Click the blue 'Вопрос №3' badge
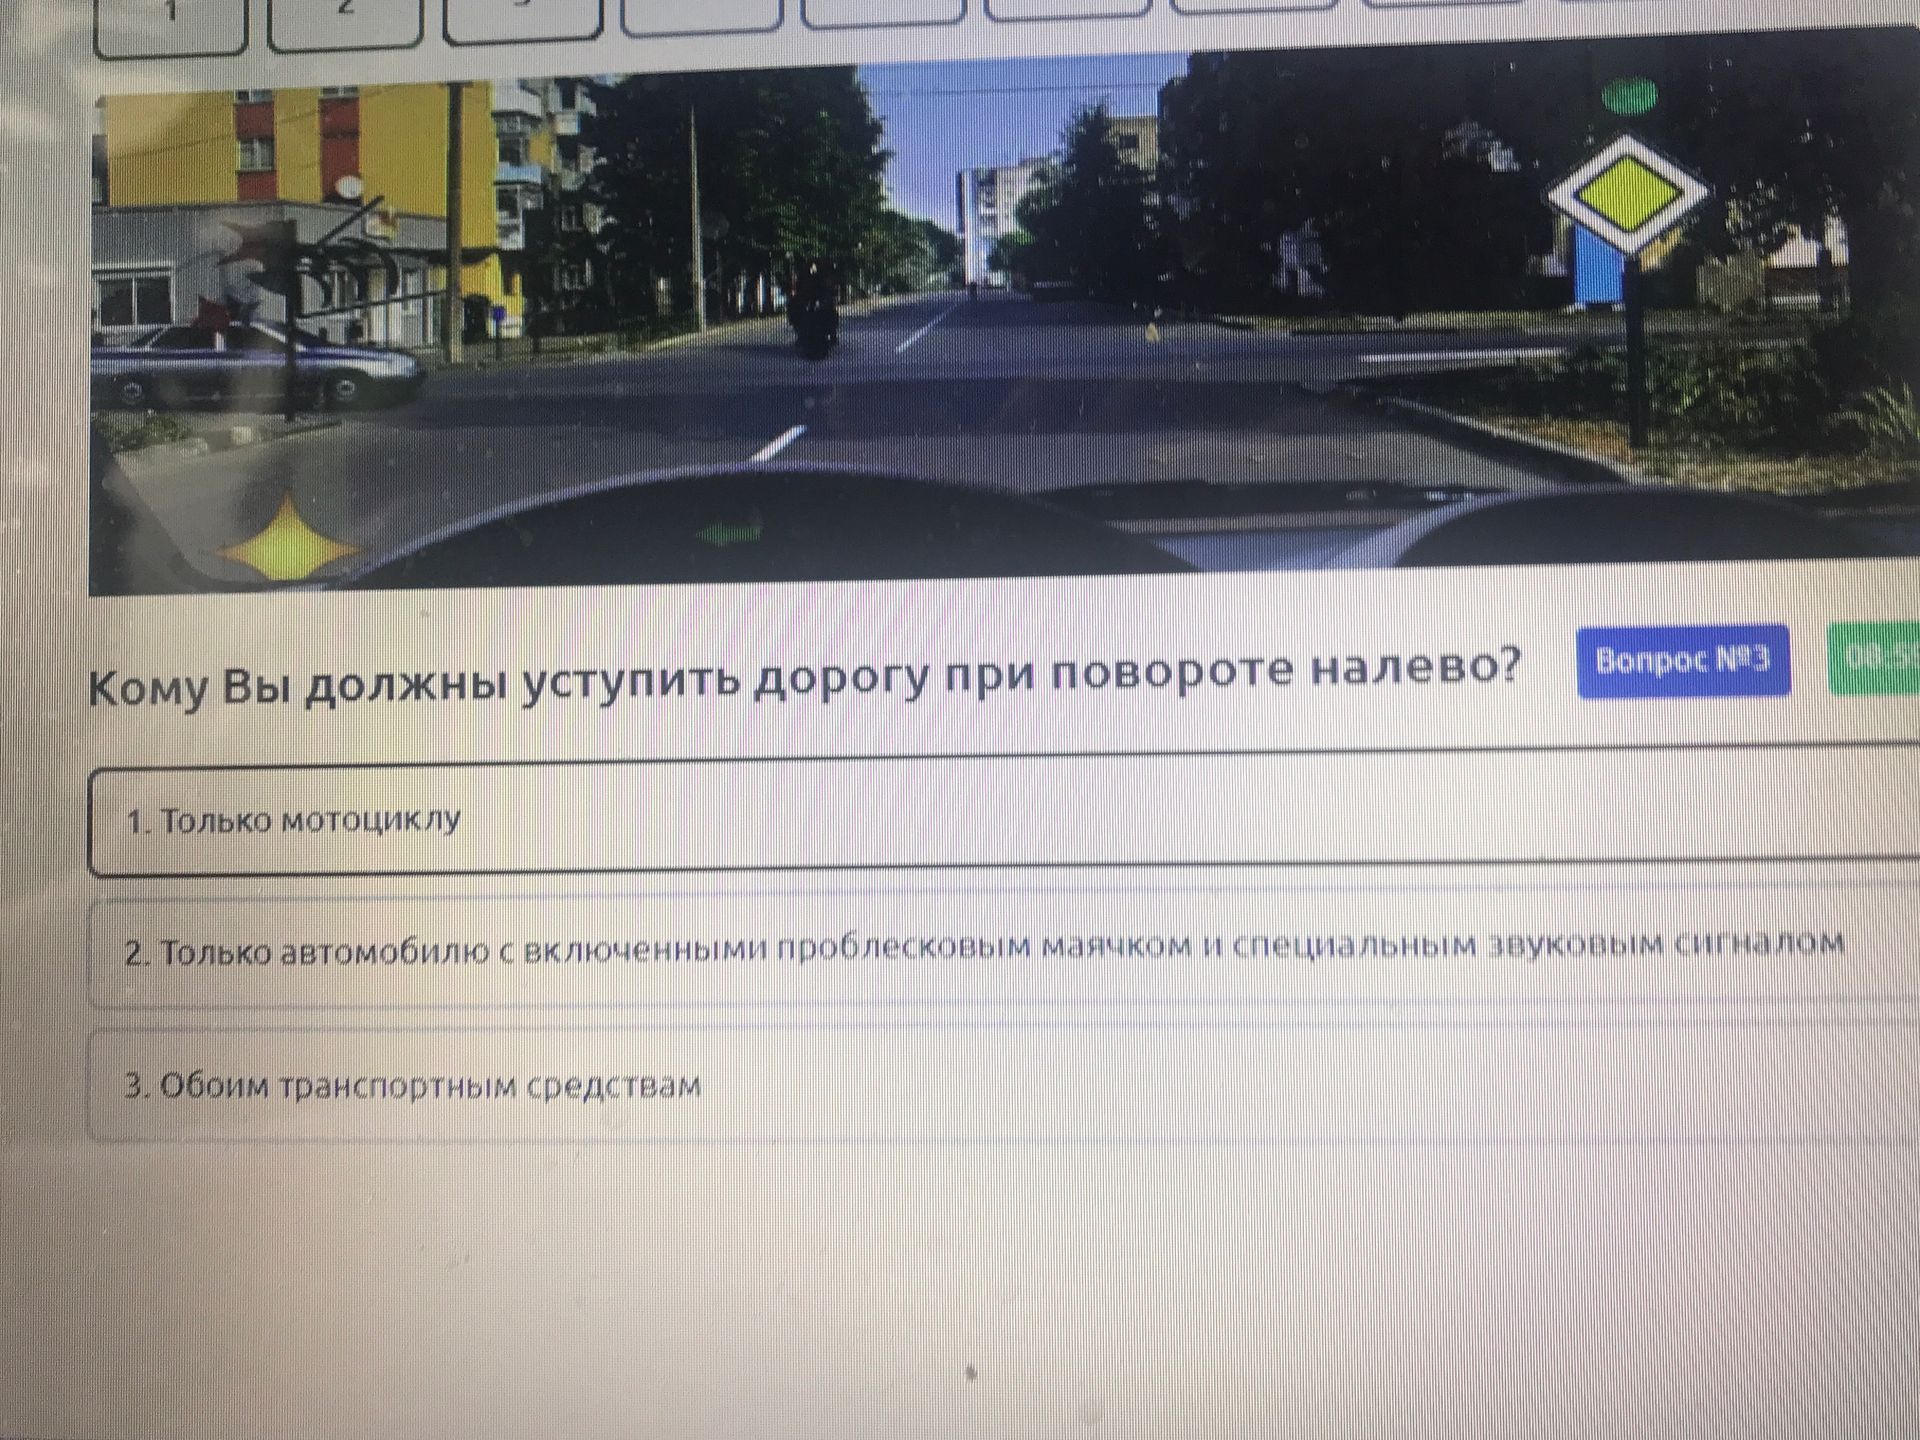Image resolution: width=1920 pixels, height=1440 pixels. pyautogui.click(x=1683, y=660)
